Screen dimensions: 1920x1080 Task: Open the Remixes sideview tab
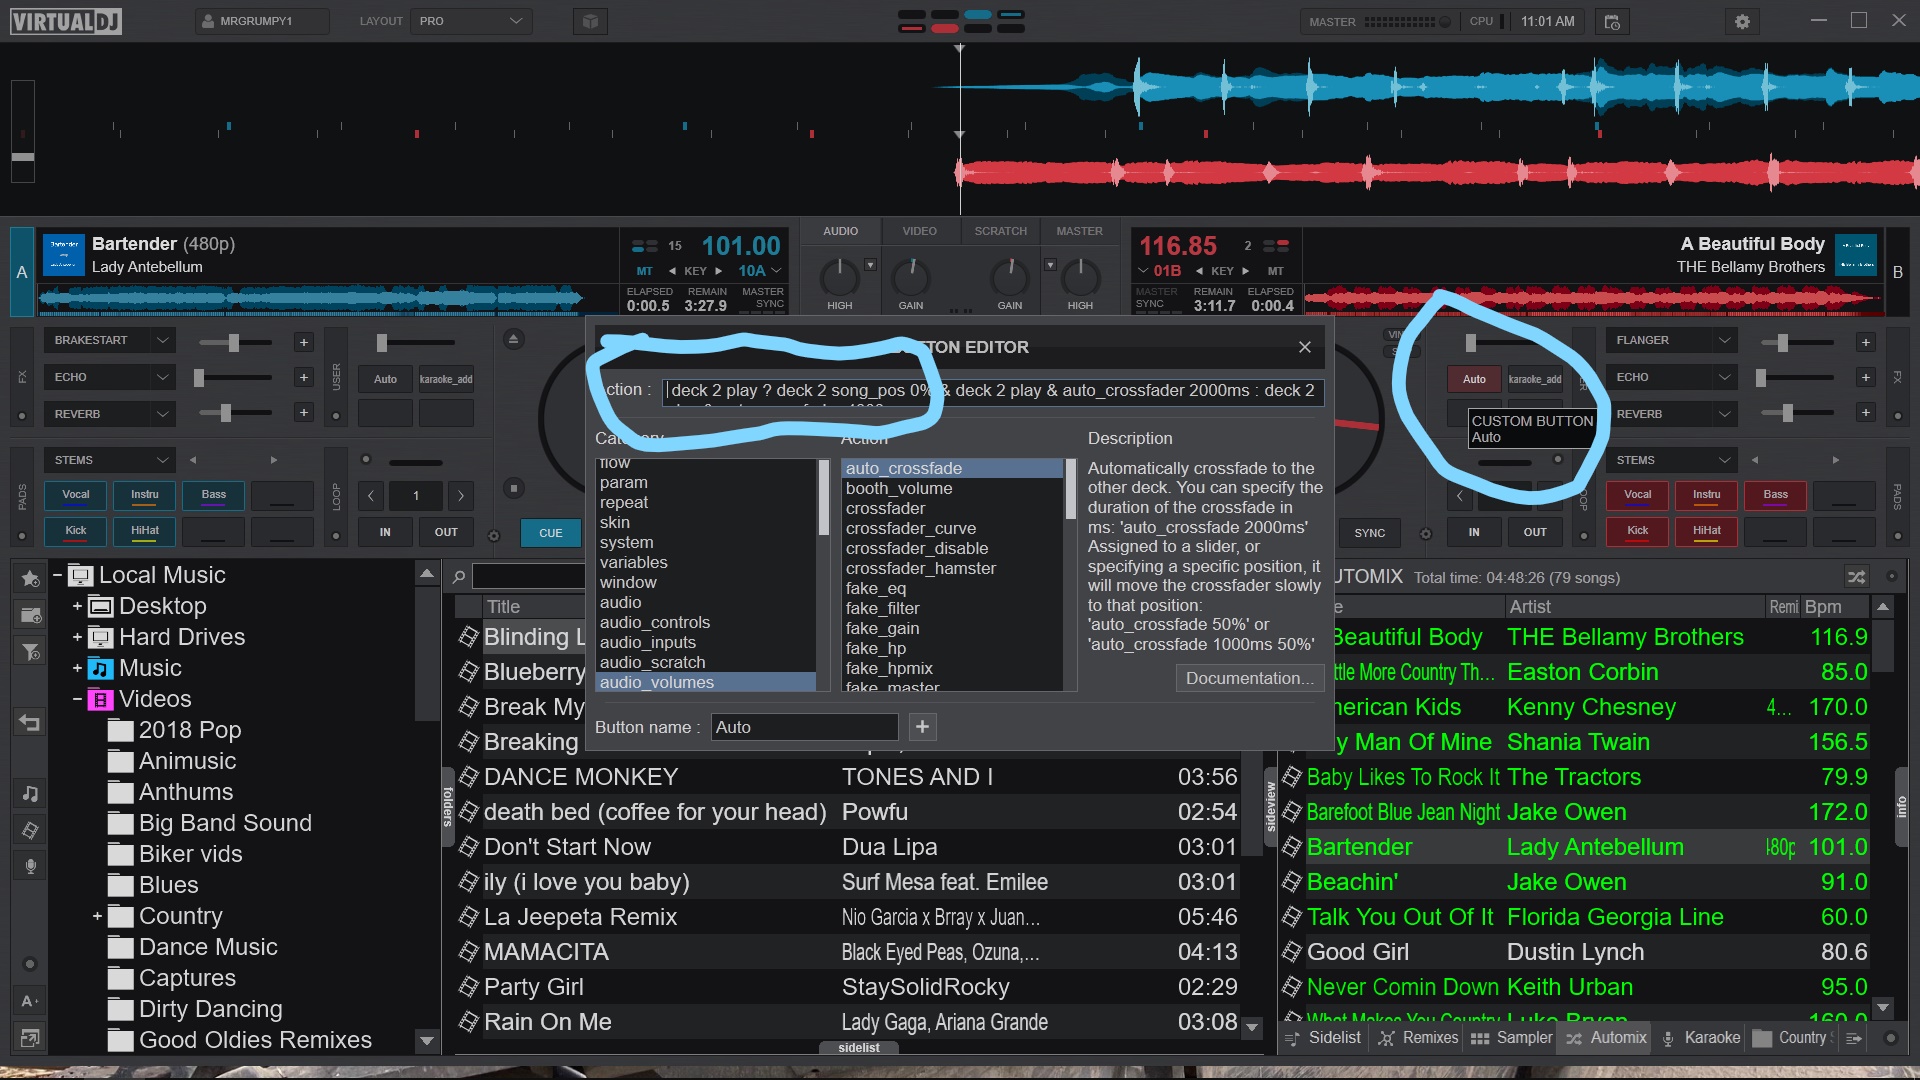(1418, 1038)
